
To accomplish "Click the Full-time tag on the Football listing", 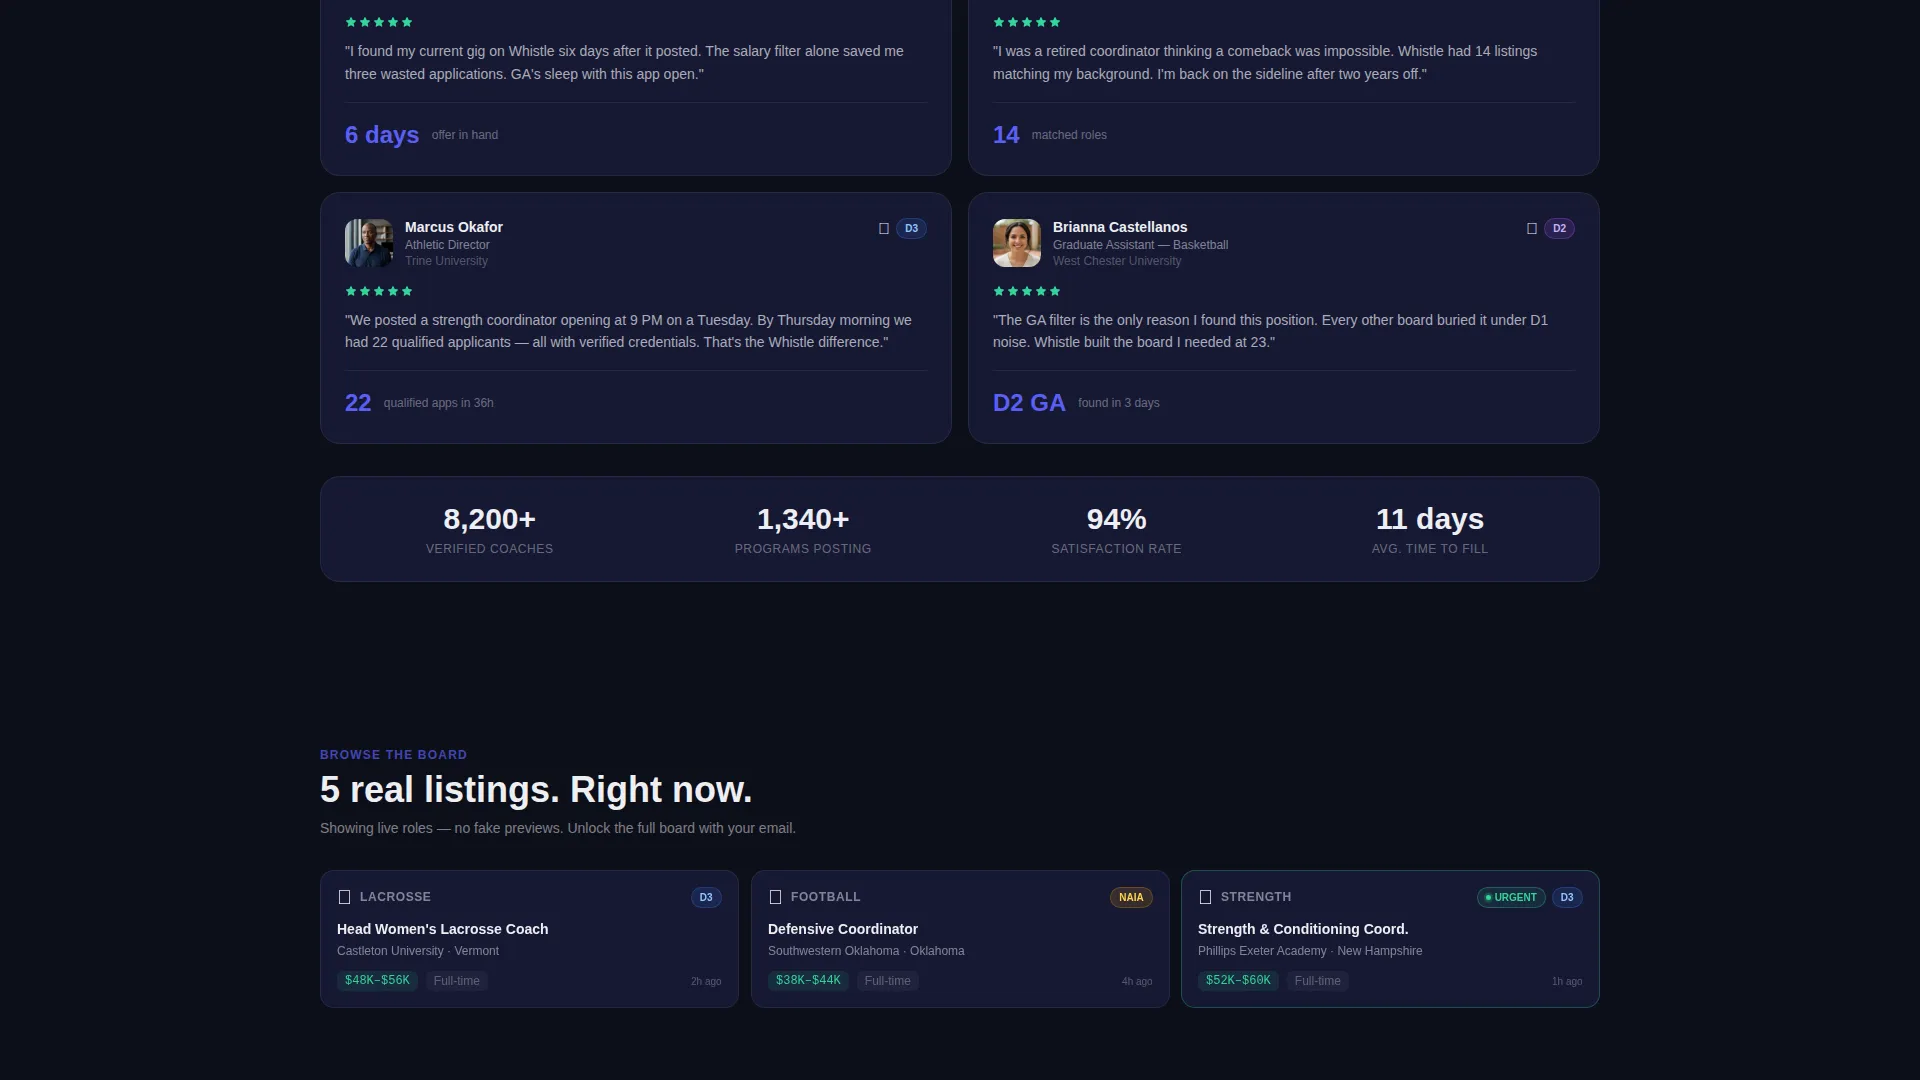I will point(888,981).
